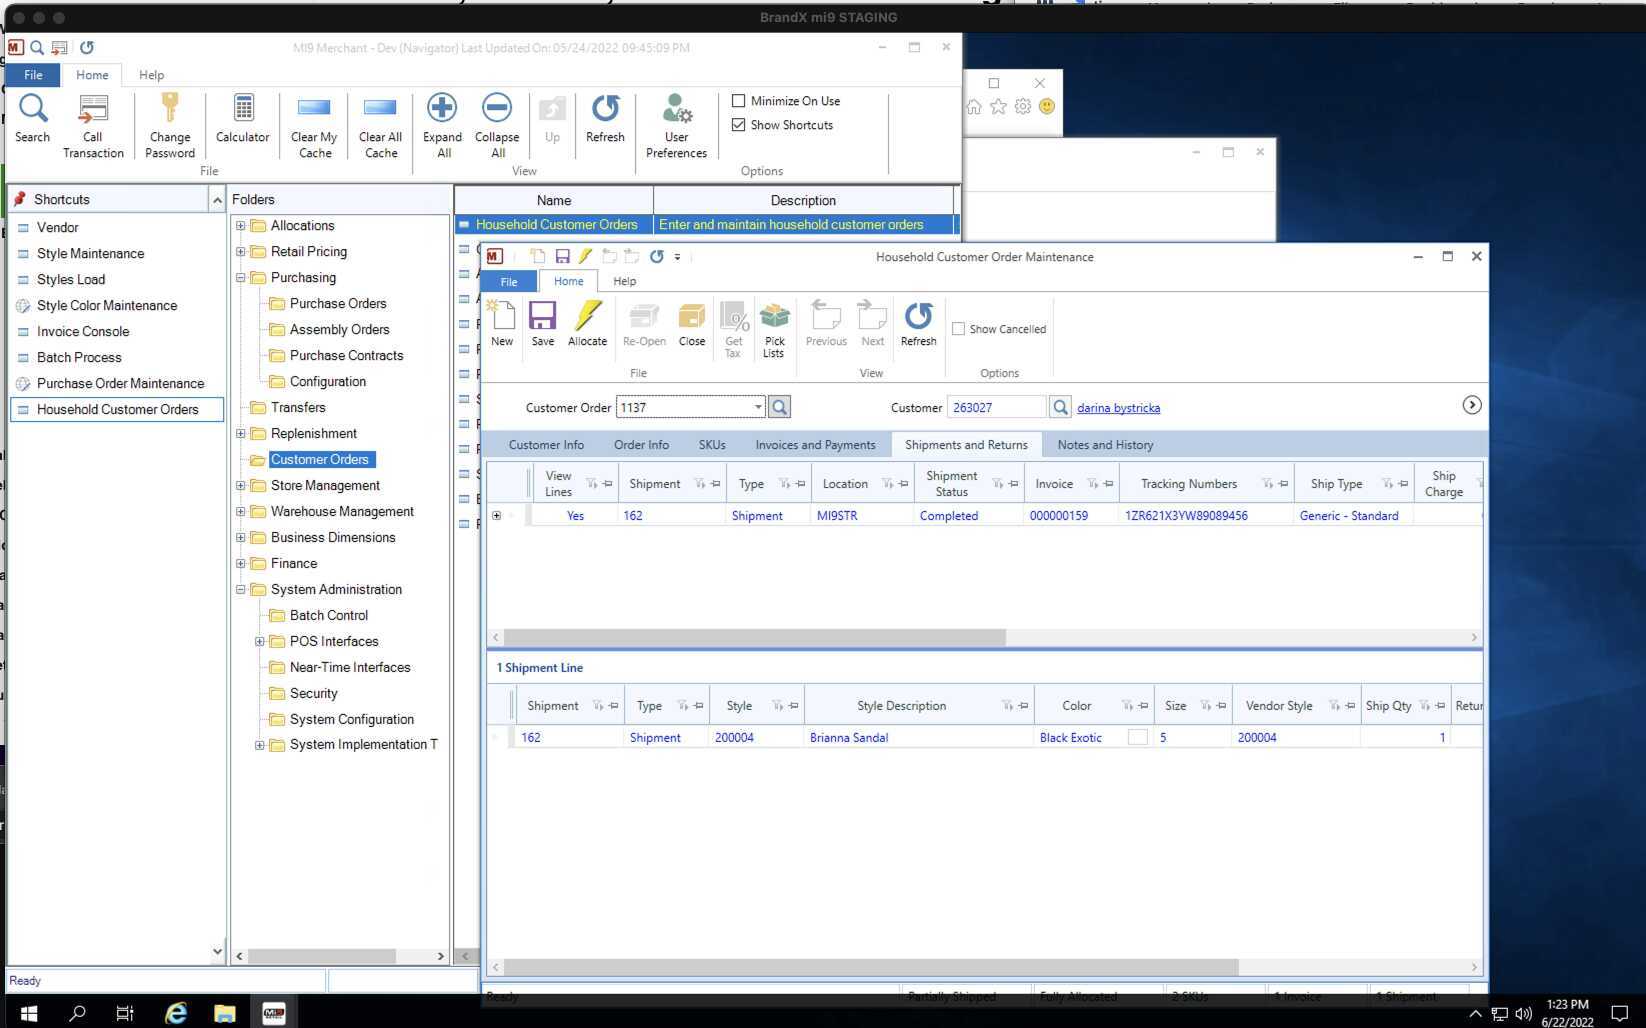Expand the Allocations folder
This screenshot has height=1028, width=1646.
pos(240,226)
